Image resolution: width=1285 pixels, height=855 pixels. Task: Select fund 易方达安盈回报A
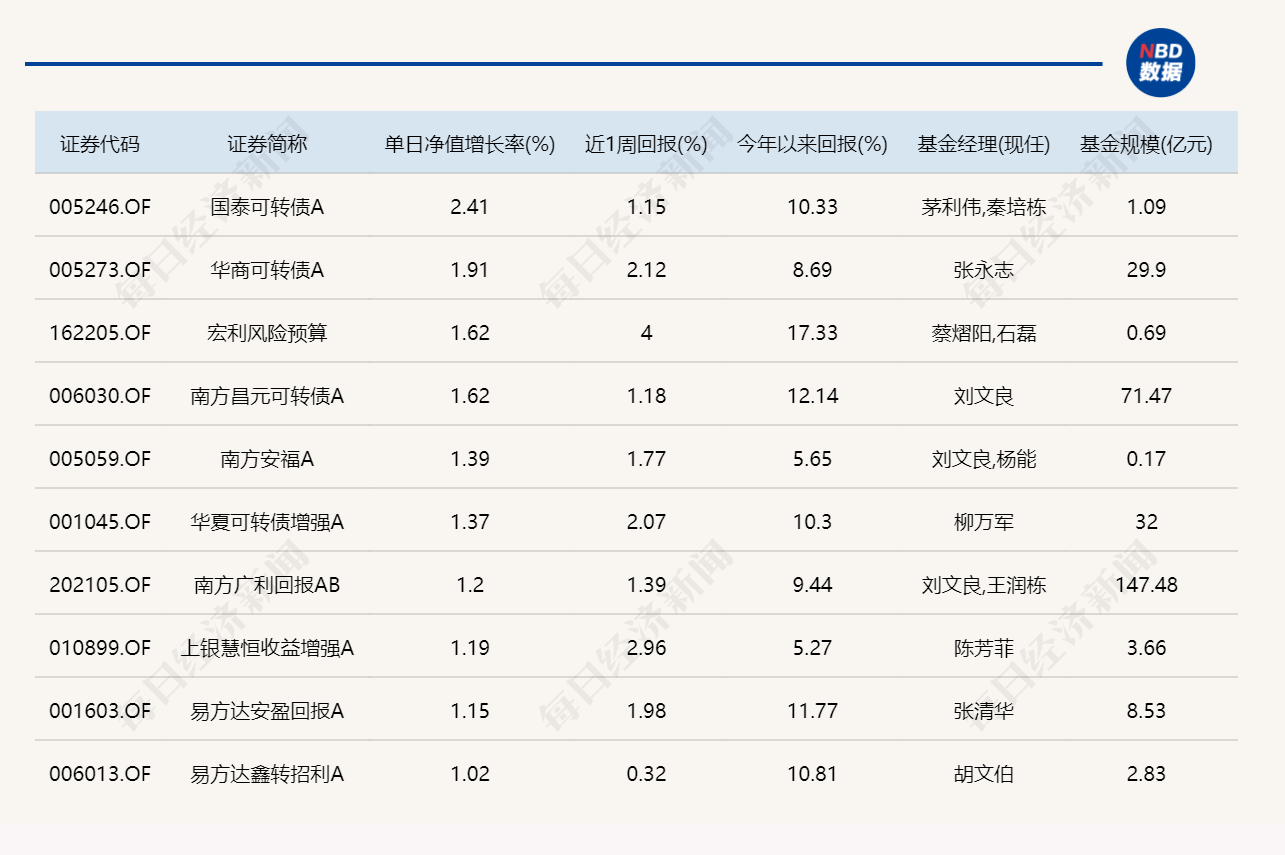[x=269, y=710]
